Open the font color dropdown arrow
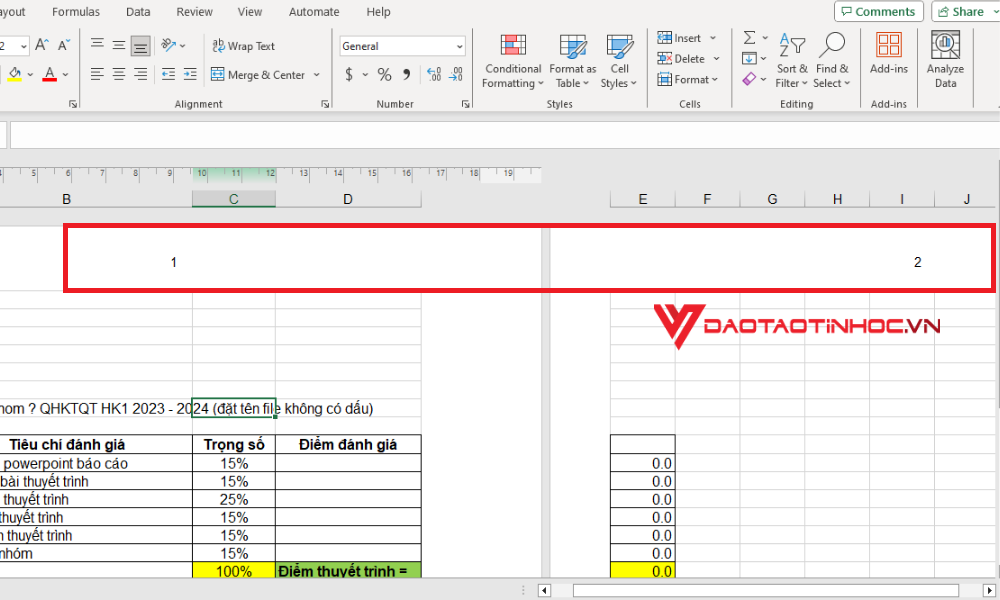The image size is (1000, 600). (x=65, y=75)
